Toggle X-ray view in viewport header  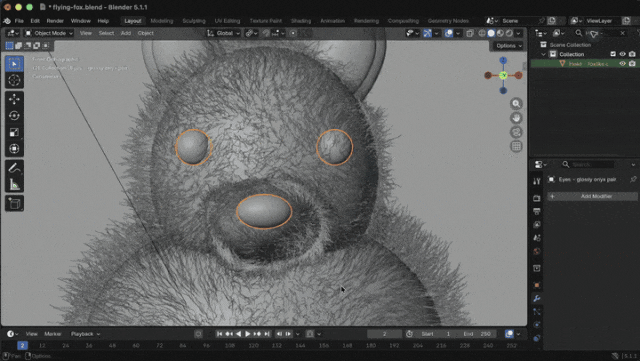[x=470, y=33]
